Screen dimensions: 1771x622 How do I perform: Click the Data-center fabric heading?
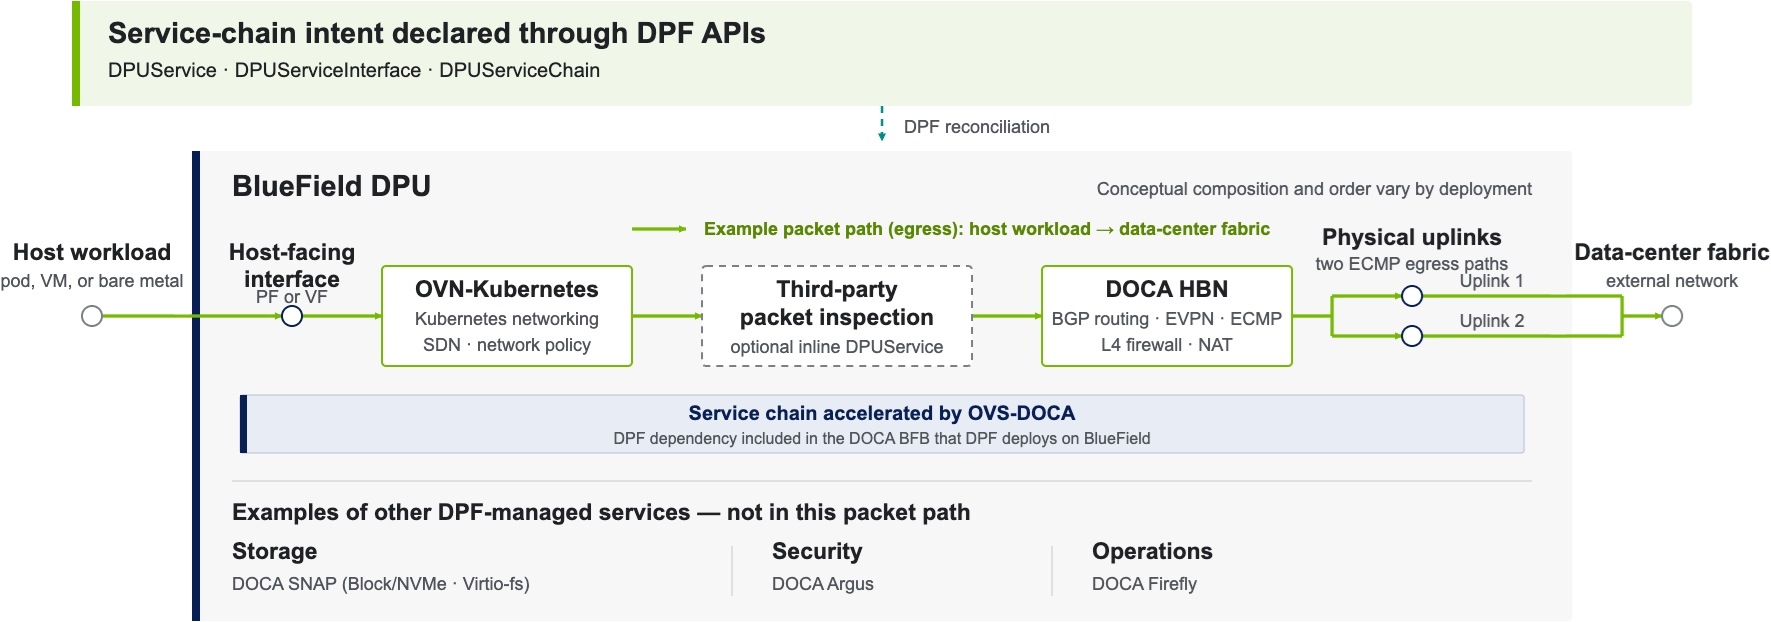pos(1672,252)
